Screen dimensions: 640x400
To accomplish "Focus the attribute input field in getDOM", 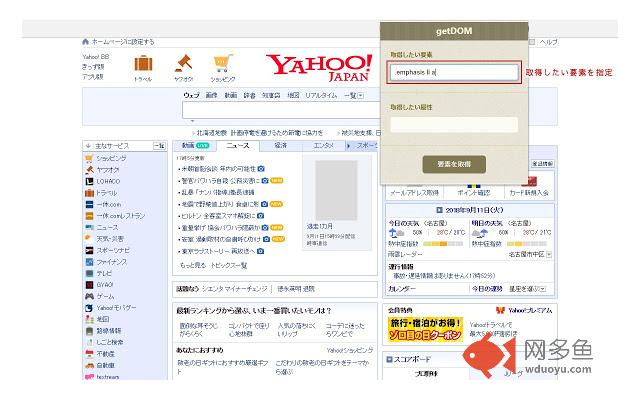I will [454, 124].
